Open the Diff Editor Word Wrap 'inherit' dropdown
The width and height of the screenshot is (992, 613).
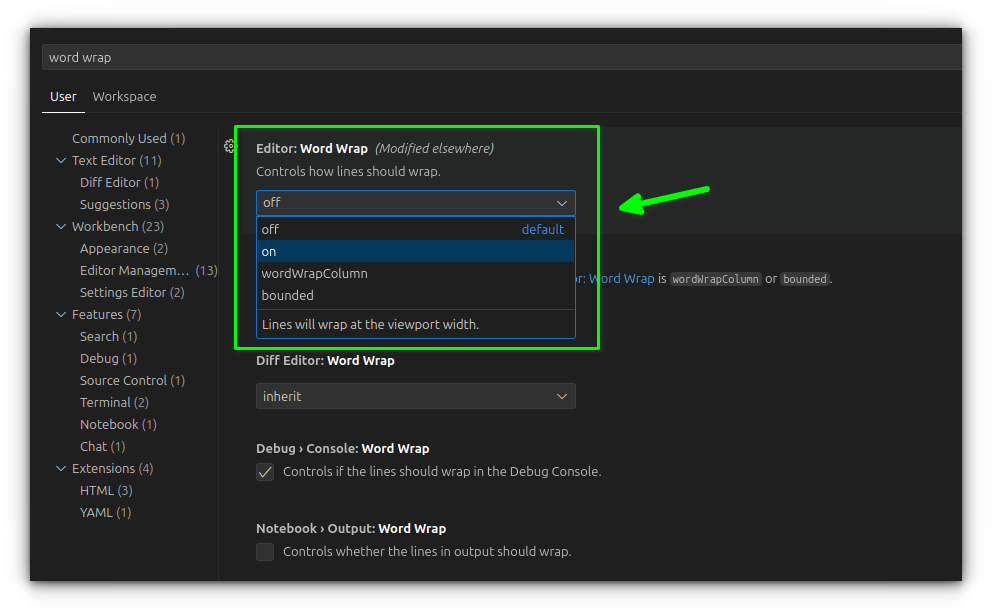(415, 397)
